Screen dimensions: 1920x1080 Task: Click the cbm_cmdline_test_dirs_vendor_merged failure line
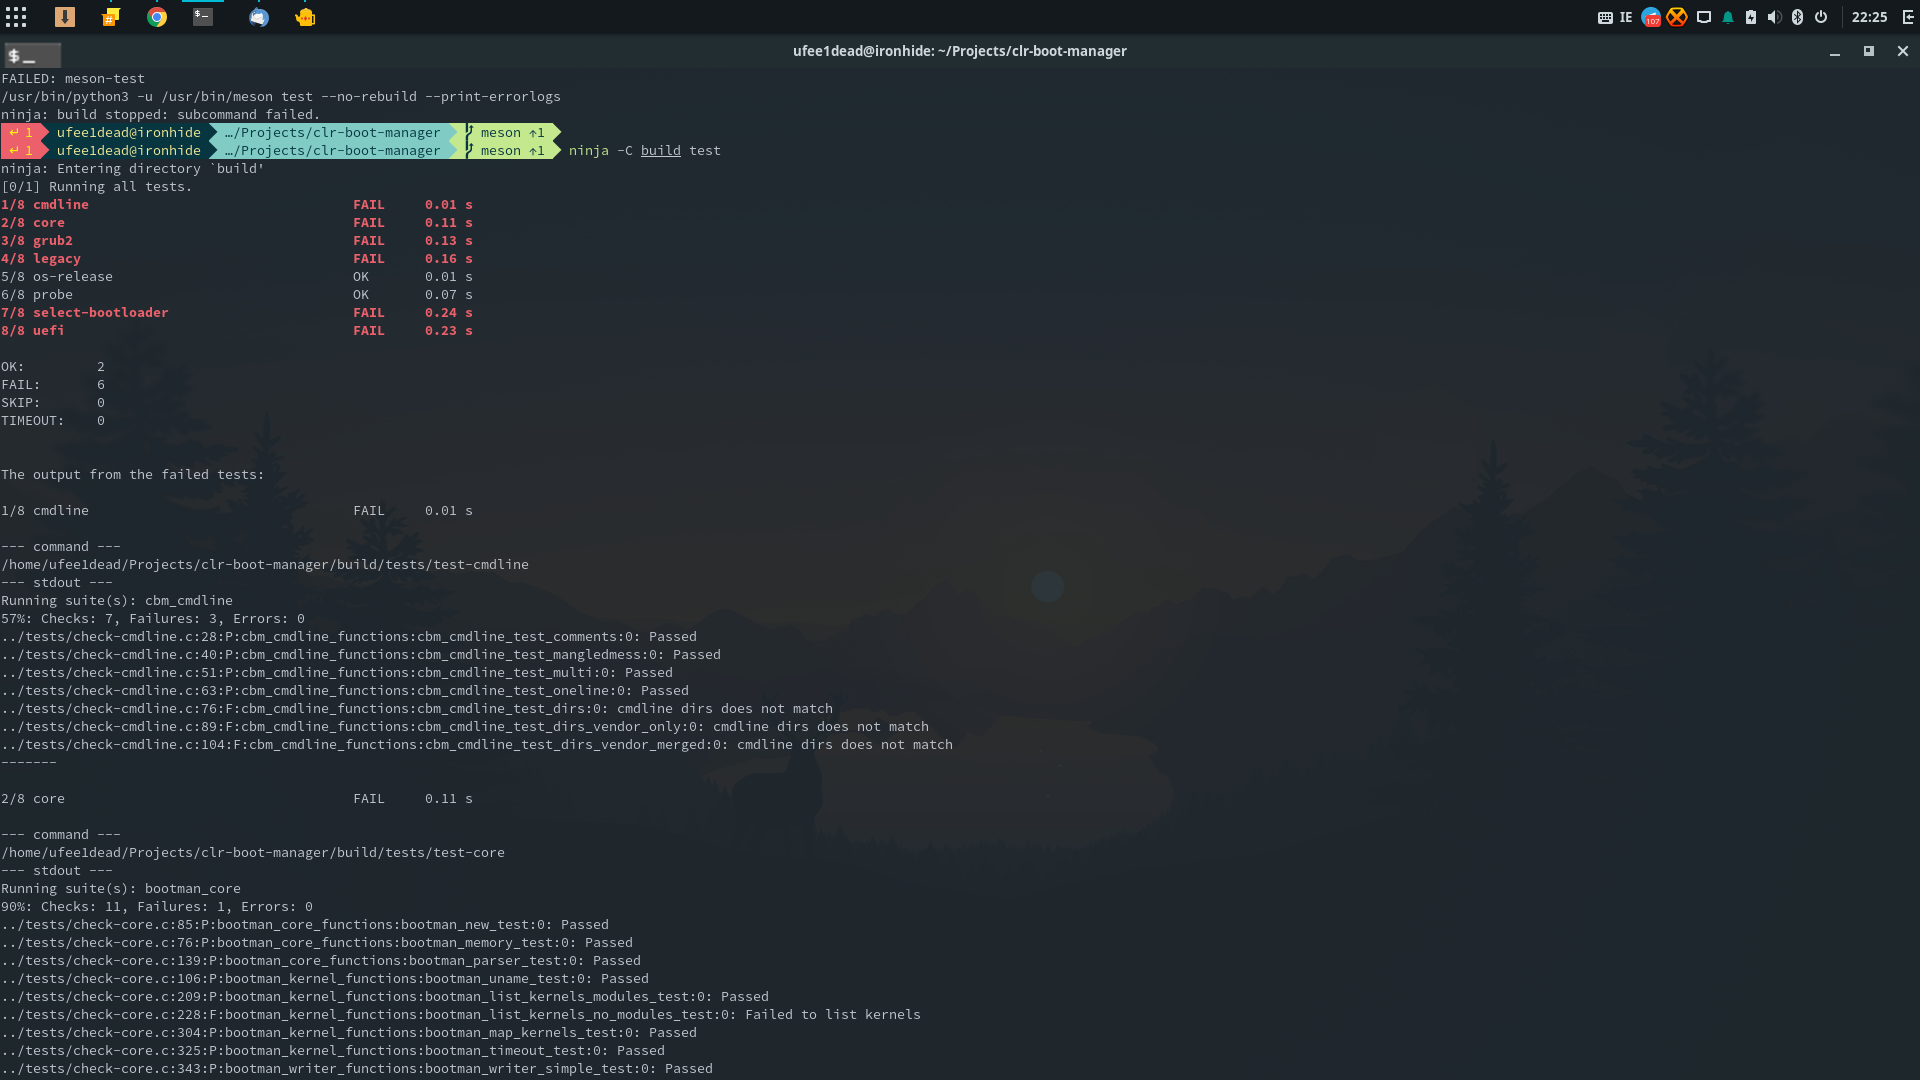pyautogui.click(x=477, y=744)
